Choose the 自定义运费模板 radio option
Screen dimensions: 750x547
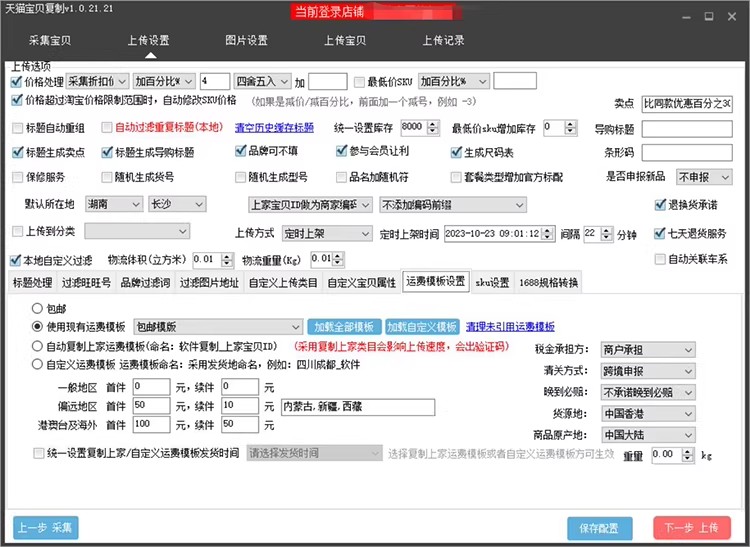[38, 365]
